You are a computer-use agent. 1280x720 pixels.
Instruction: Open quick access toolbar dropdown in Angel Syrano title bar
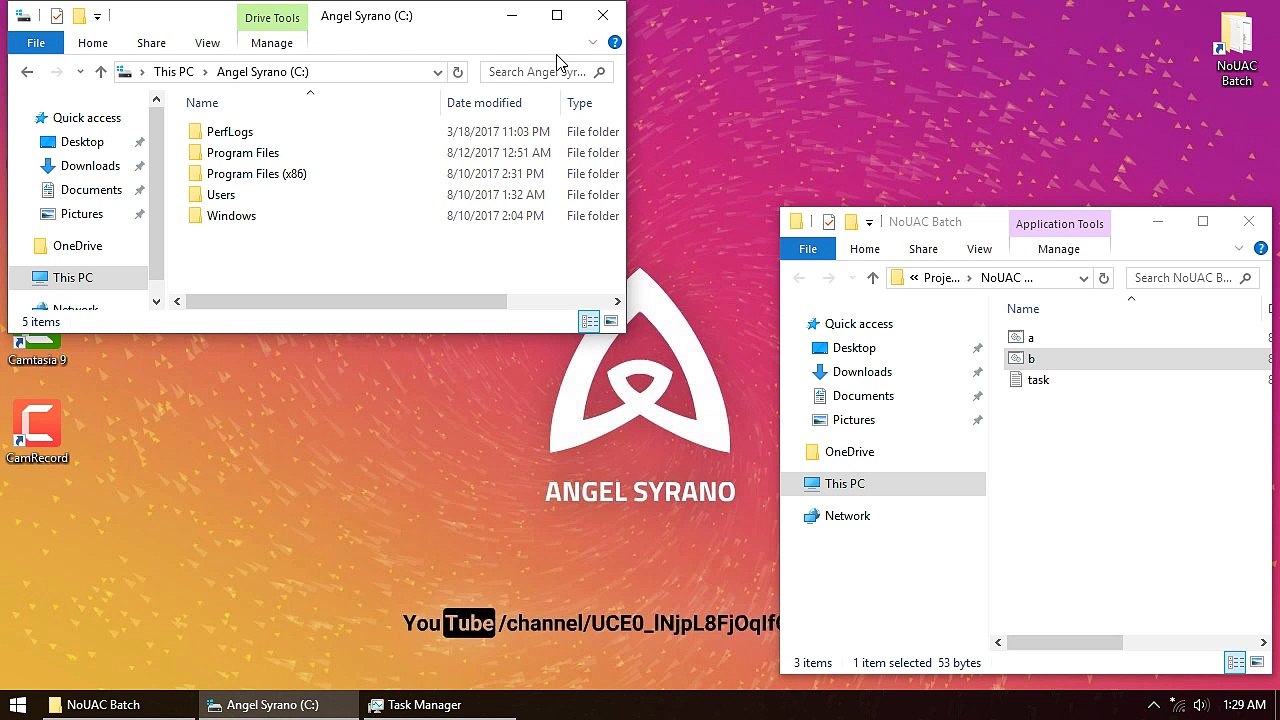pos(97,16)
